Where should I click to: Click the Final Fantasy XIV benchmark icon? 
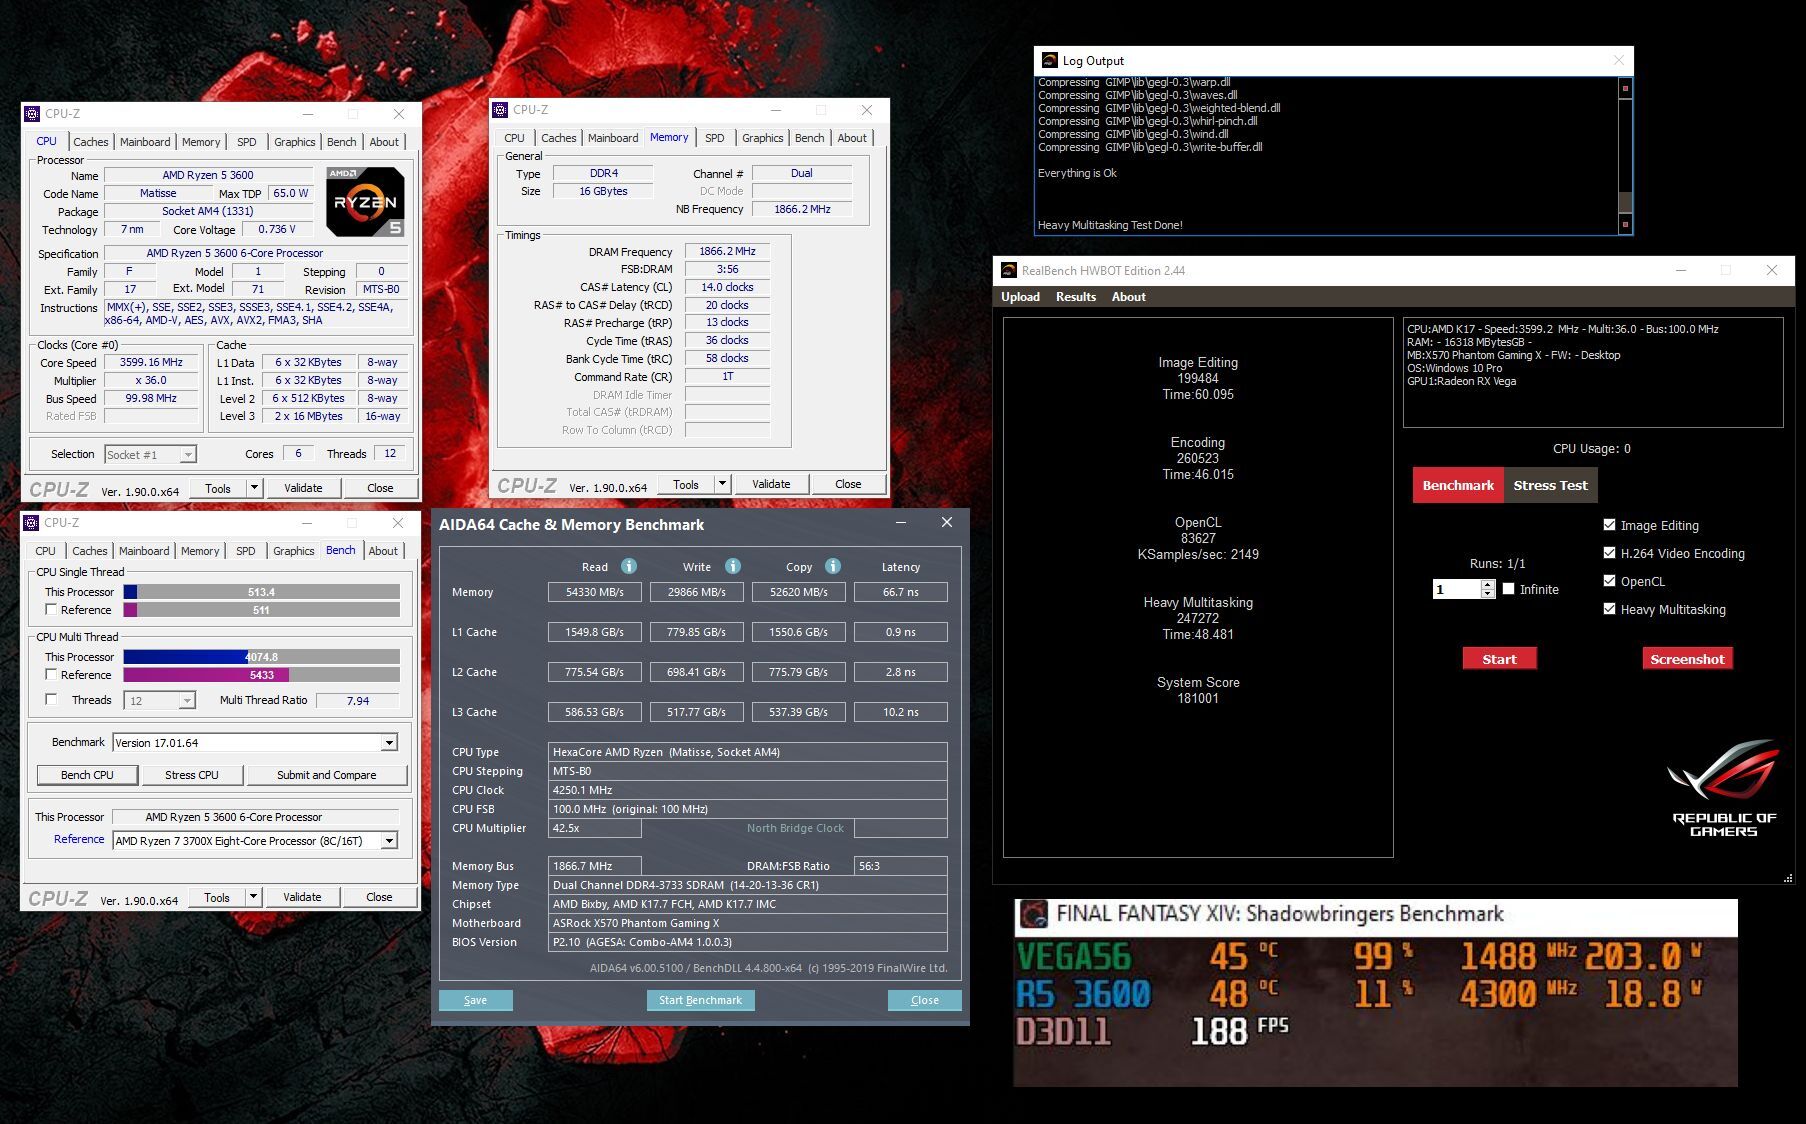pyautogui.click(x=1033, y=914)
